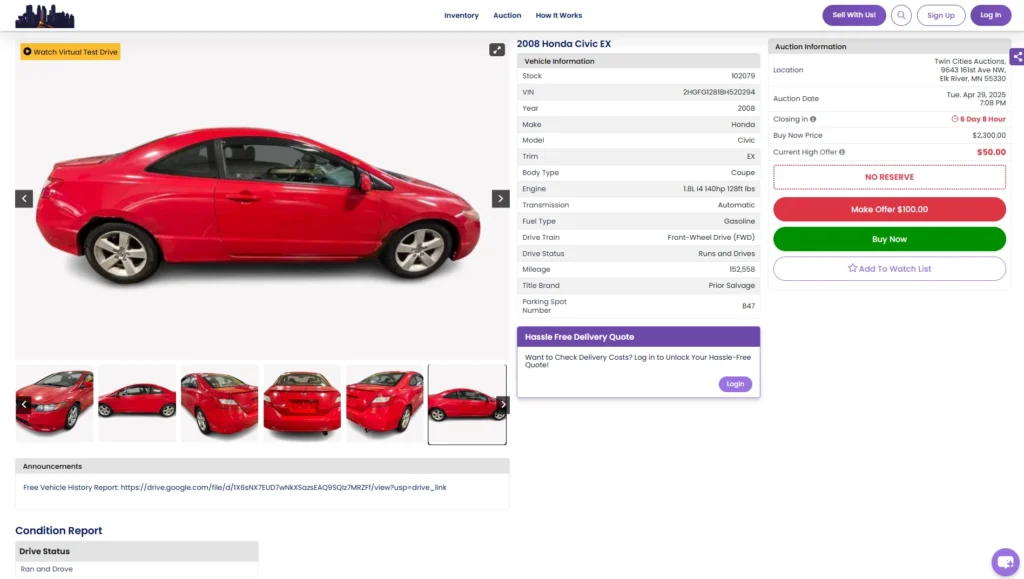1024x579 pixels.
Task: Click the site logo in header
Action: coord(45,15)
